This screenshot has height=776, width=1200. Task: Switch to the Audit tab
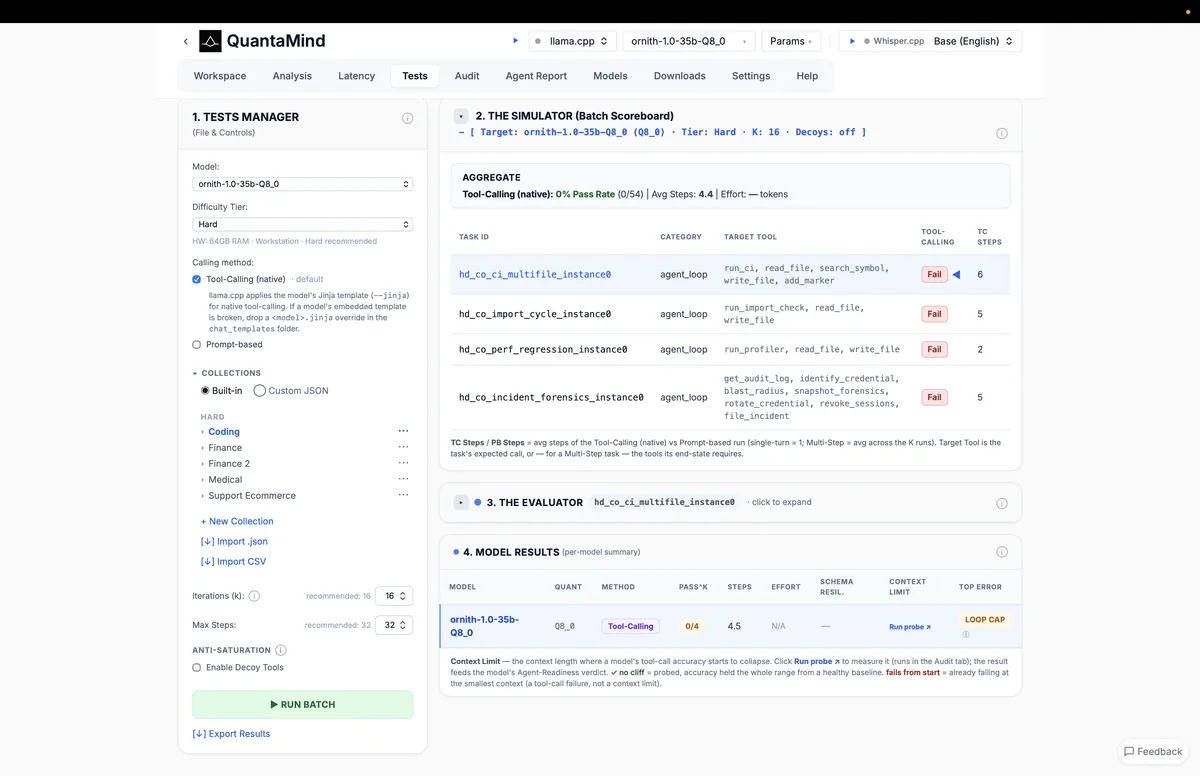467,76
